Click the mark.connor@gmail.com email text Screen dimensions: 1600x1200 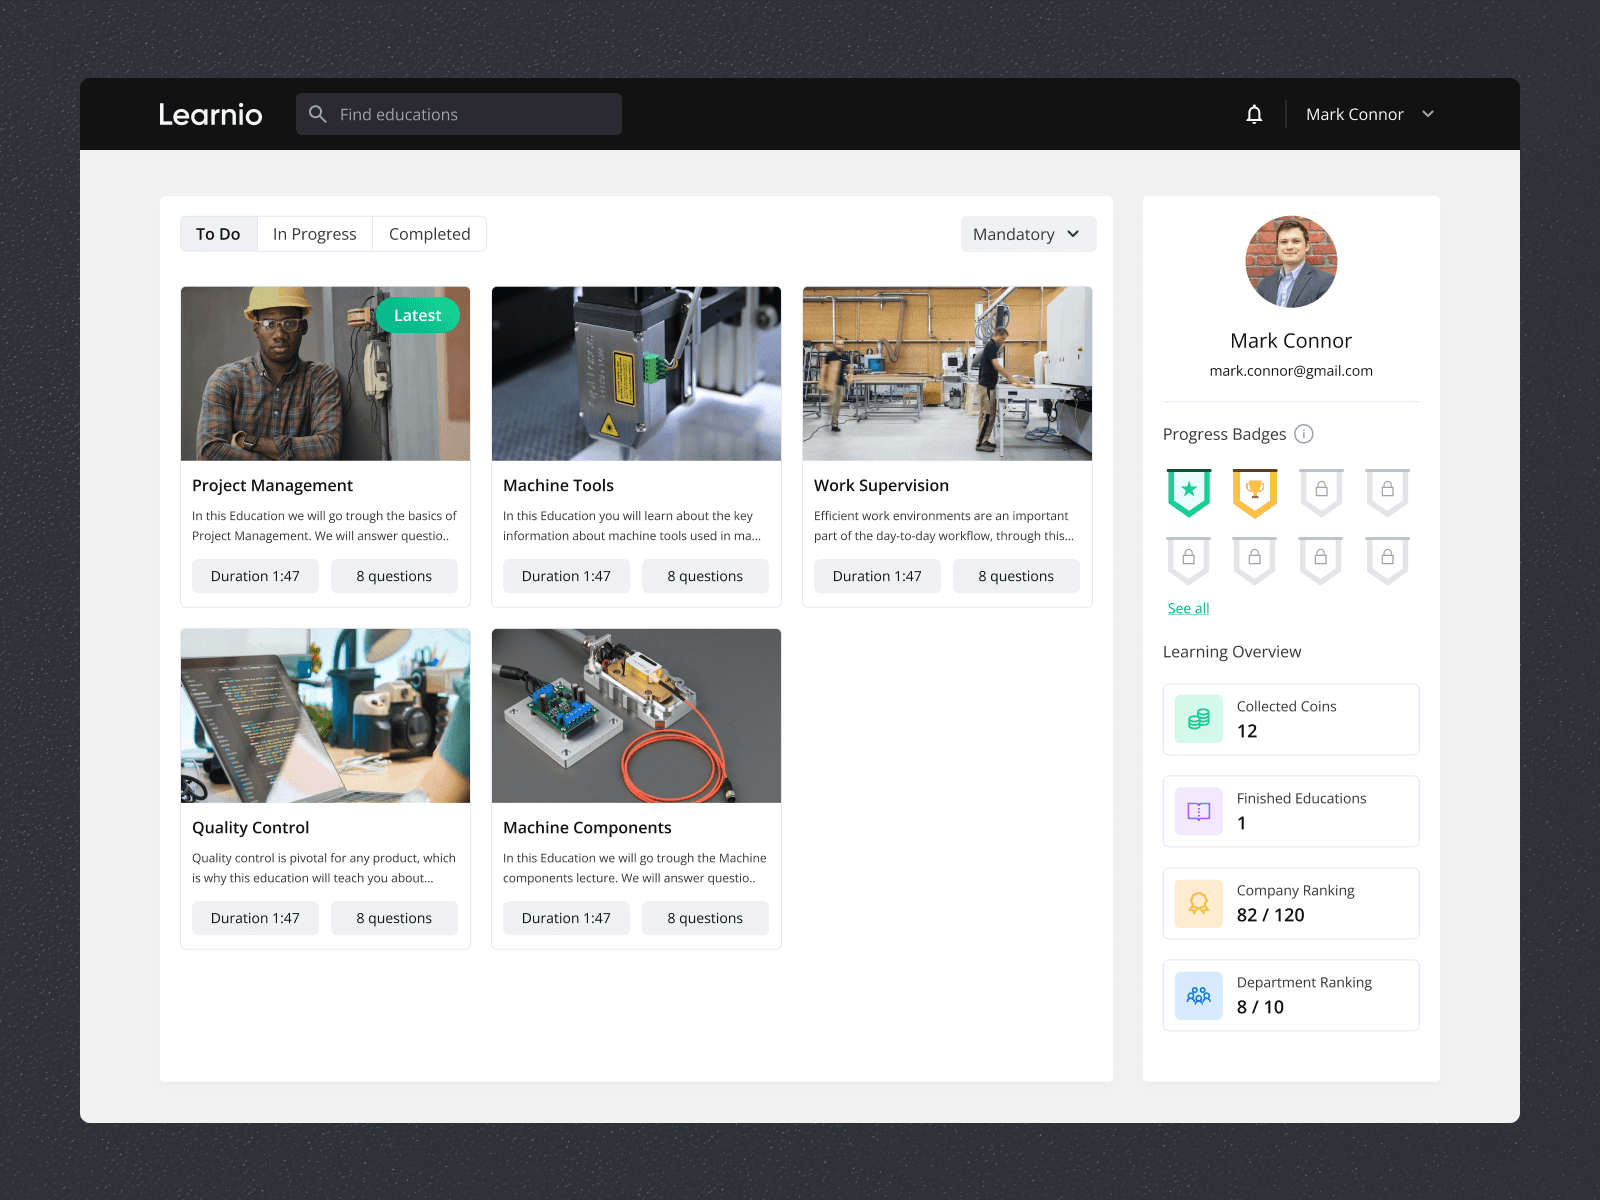coord(1291,371)
